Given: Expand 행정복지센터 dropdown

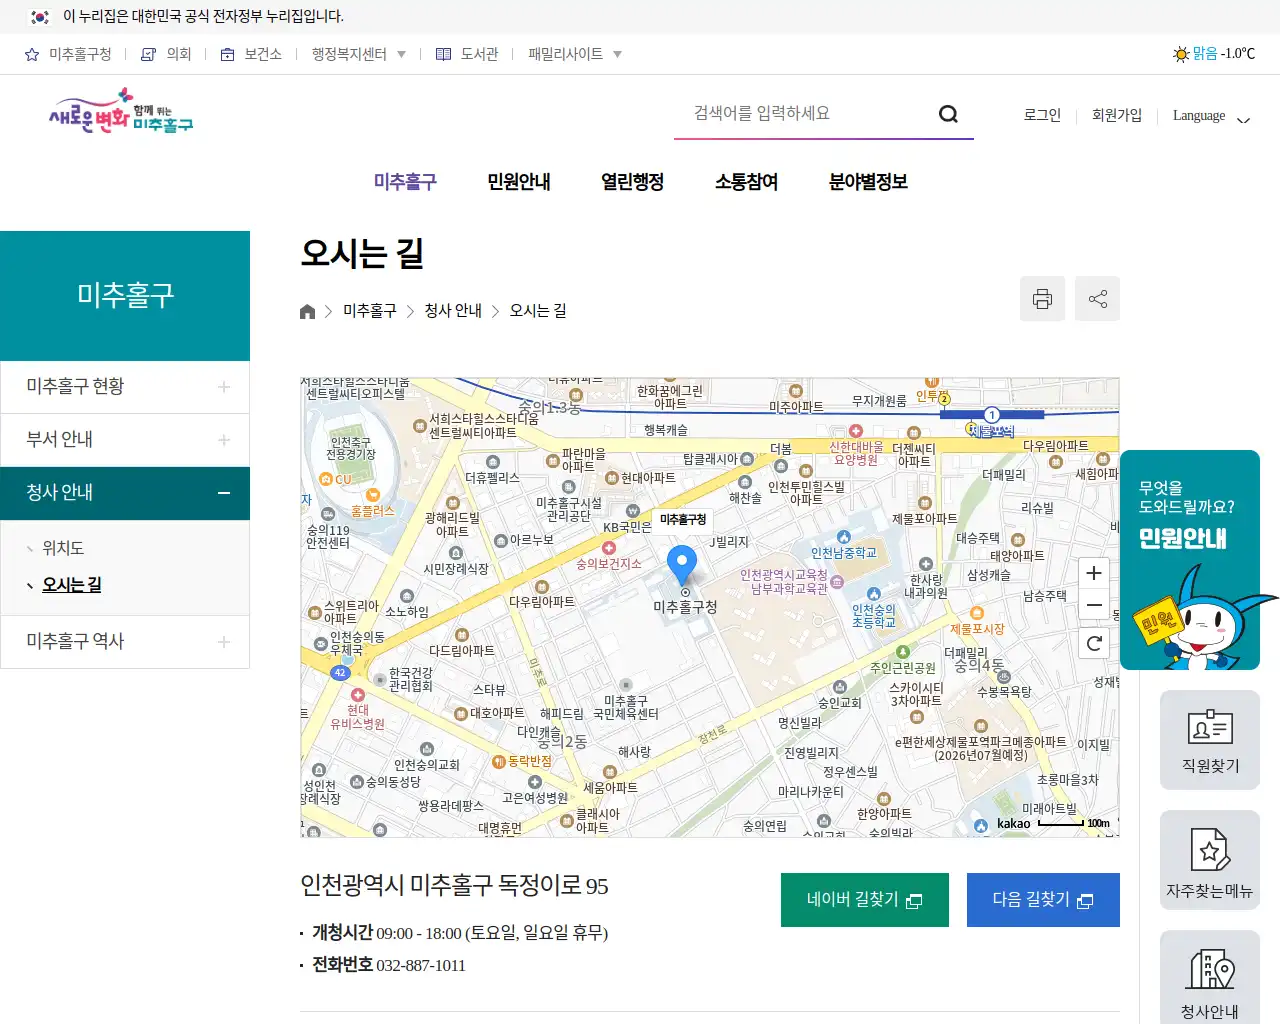Looking at the screenshot, I should pos(358,54).
